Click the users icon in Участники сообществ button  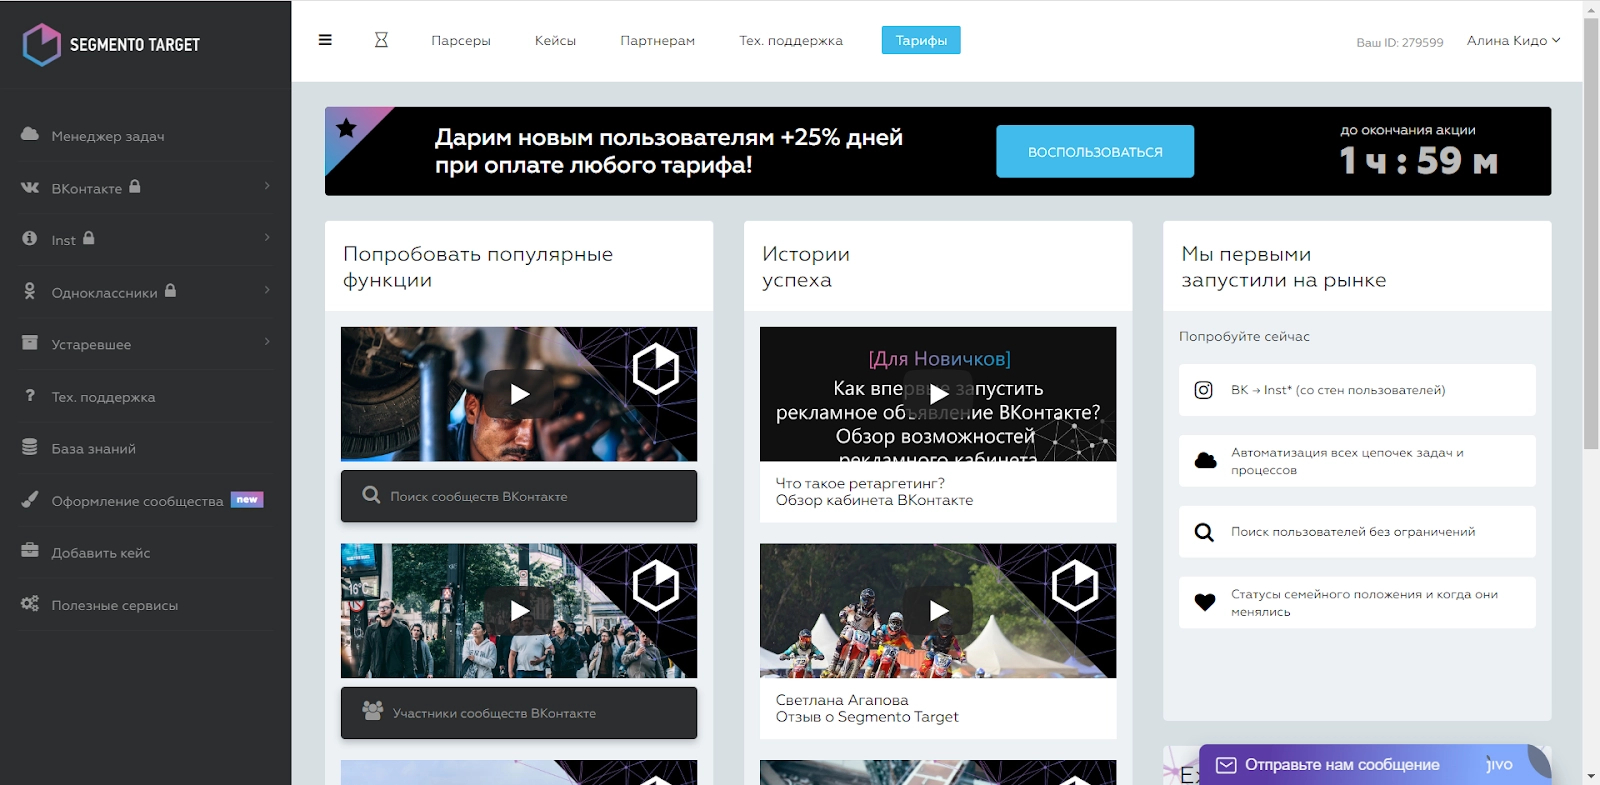373,710
